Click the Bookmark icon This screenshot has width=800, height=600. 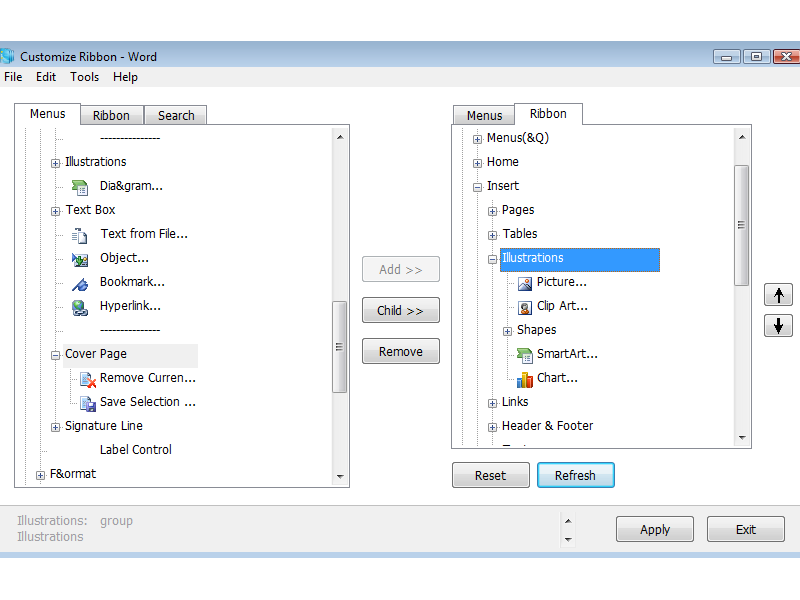81,282
